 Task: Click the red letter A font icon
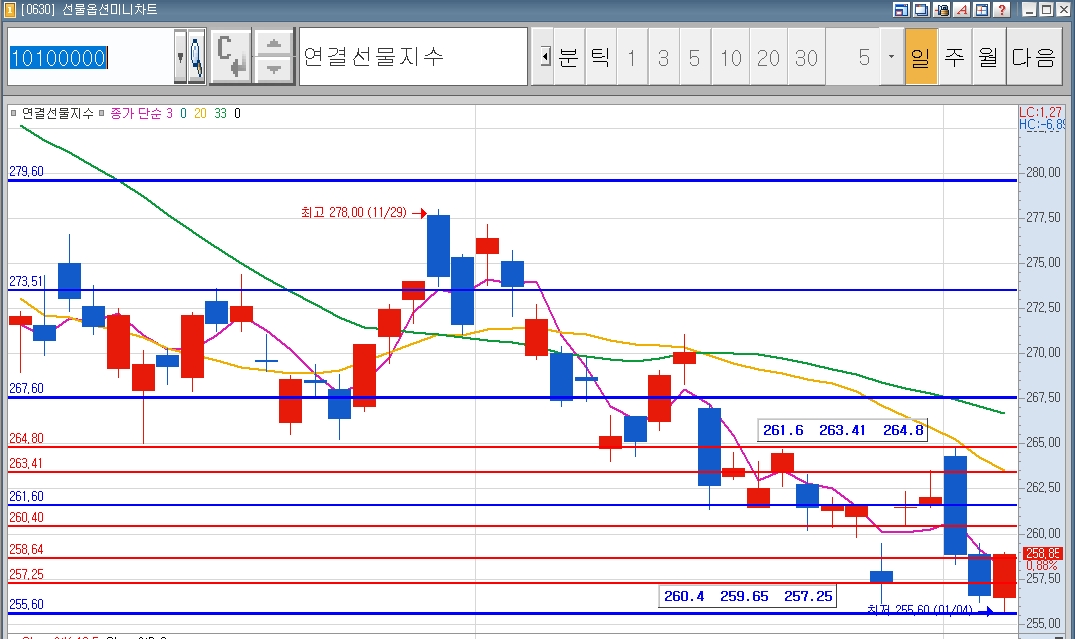[x=961, y=10]
